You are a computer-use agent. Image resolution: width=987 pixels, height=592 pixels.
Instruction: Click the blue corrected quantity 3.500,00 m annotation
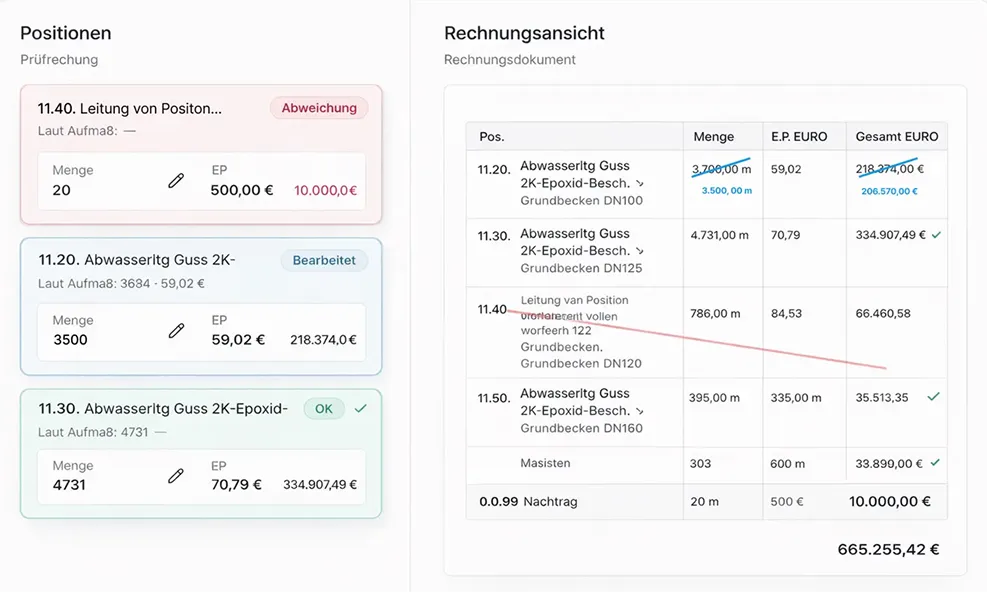[x=726, y=190]
